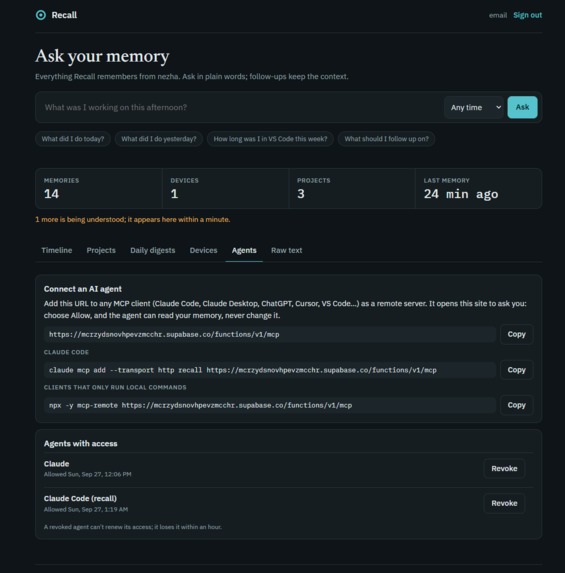The image size is (565, 573).
Task: Copy the npx mcp-remote command
Action: (x=516, y=405)
